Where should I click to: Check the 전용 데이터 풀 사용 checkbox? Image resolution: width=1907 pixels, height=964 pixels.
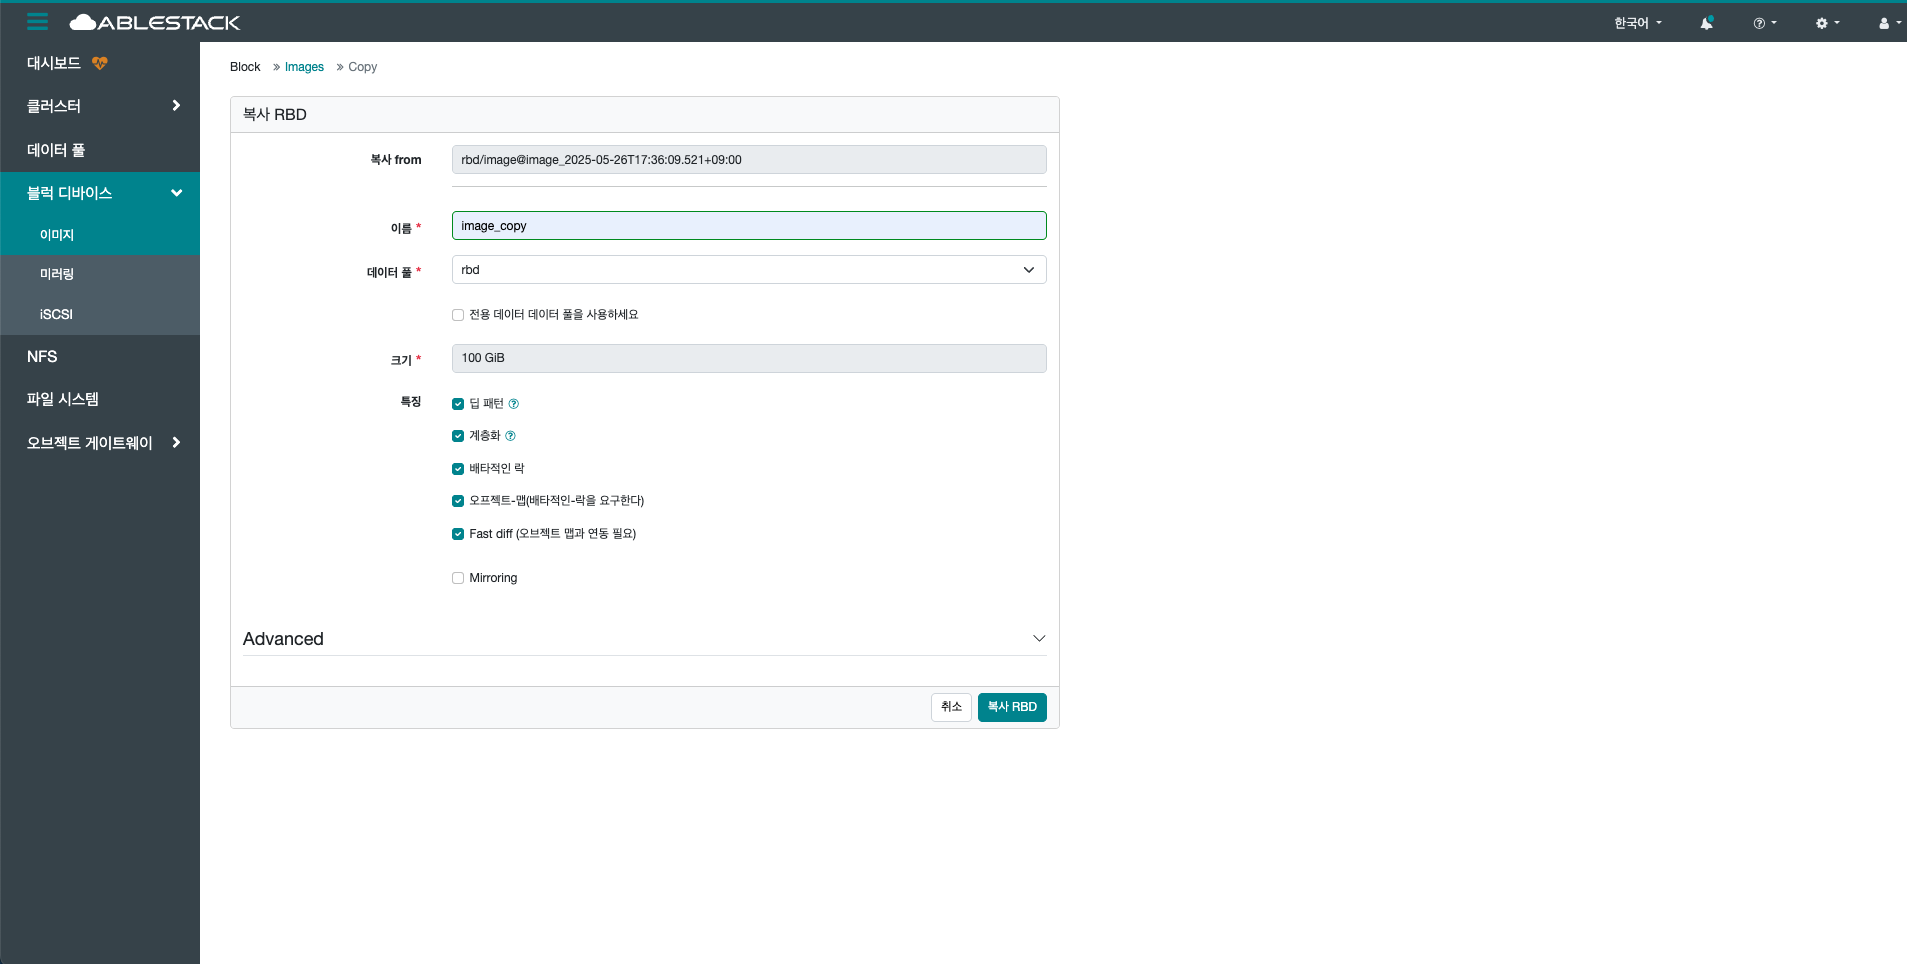(x=458, y=315)
